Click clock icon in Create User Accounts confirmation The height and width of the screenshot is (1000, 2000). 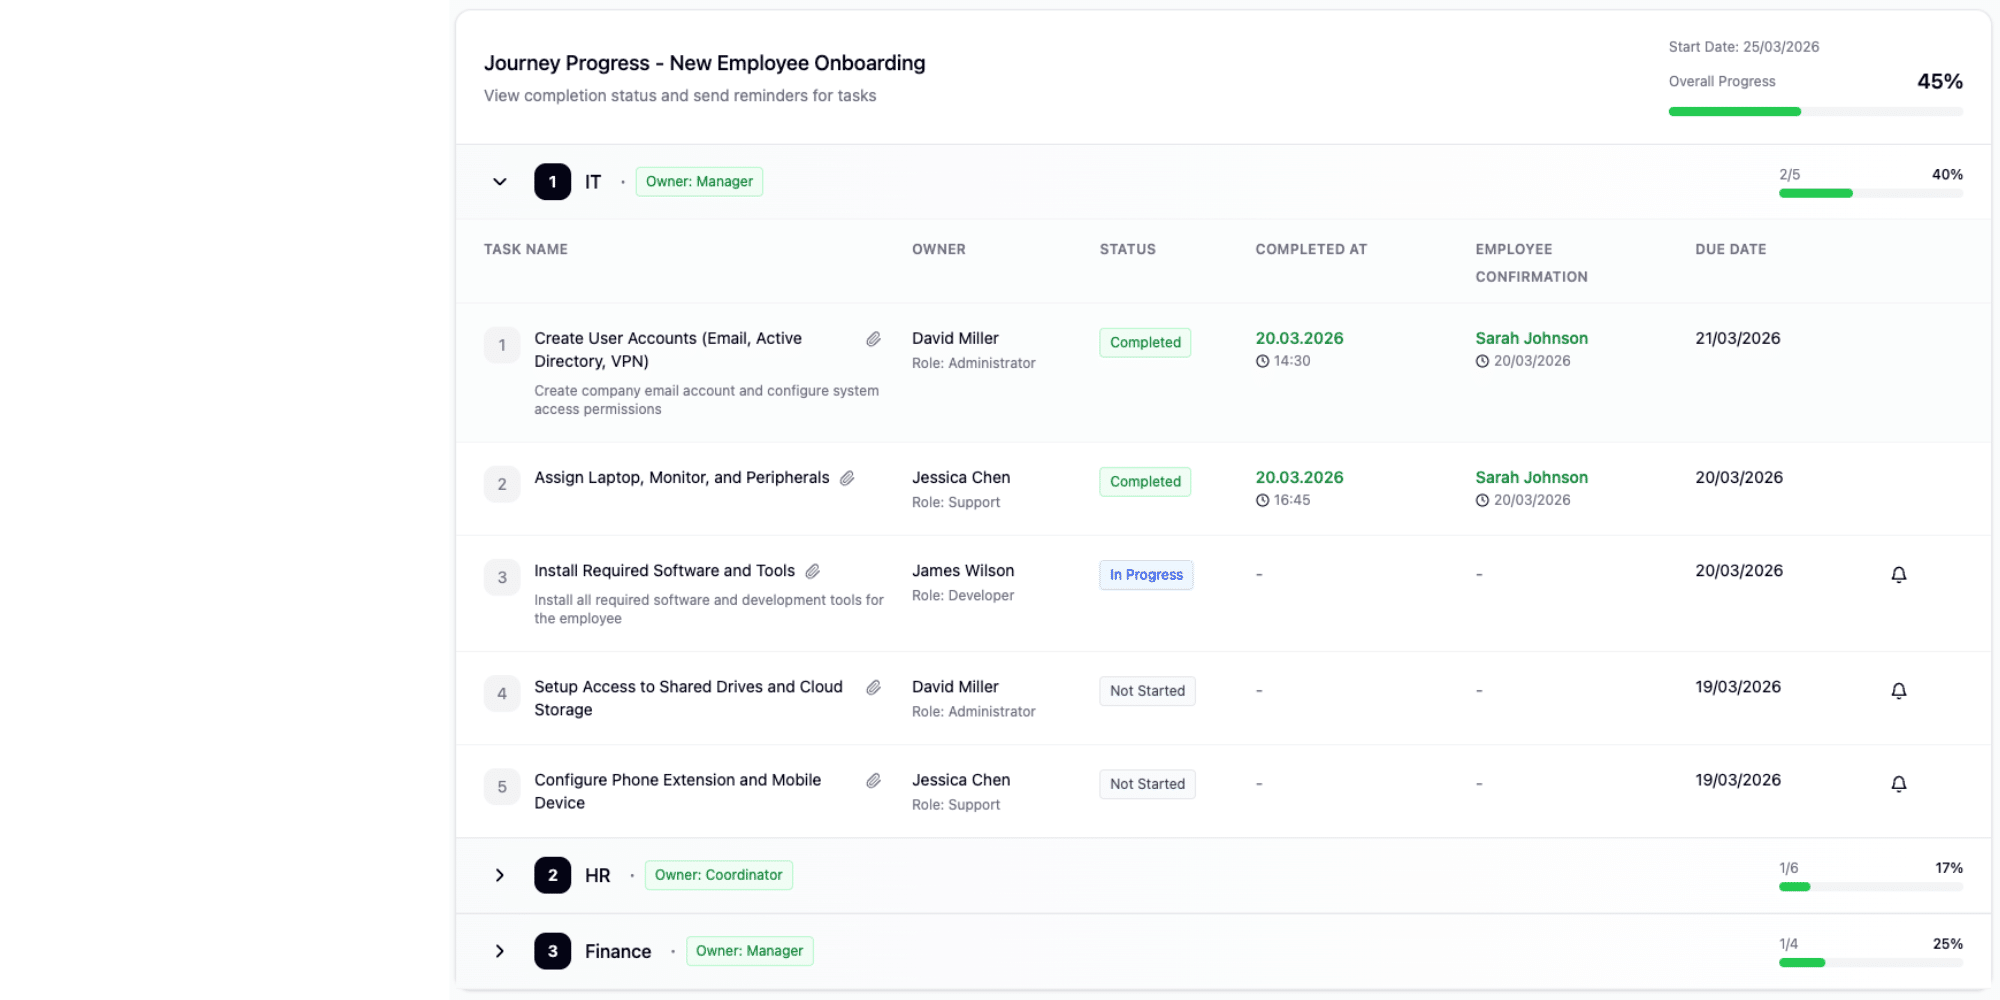[1482, 361]
